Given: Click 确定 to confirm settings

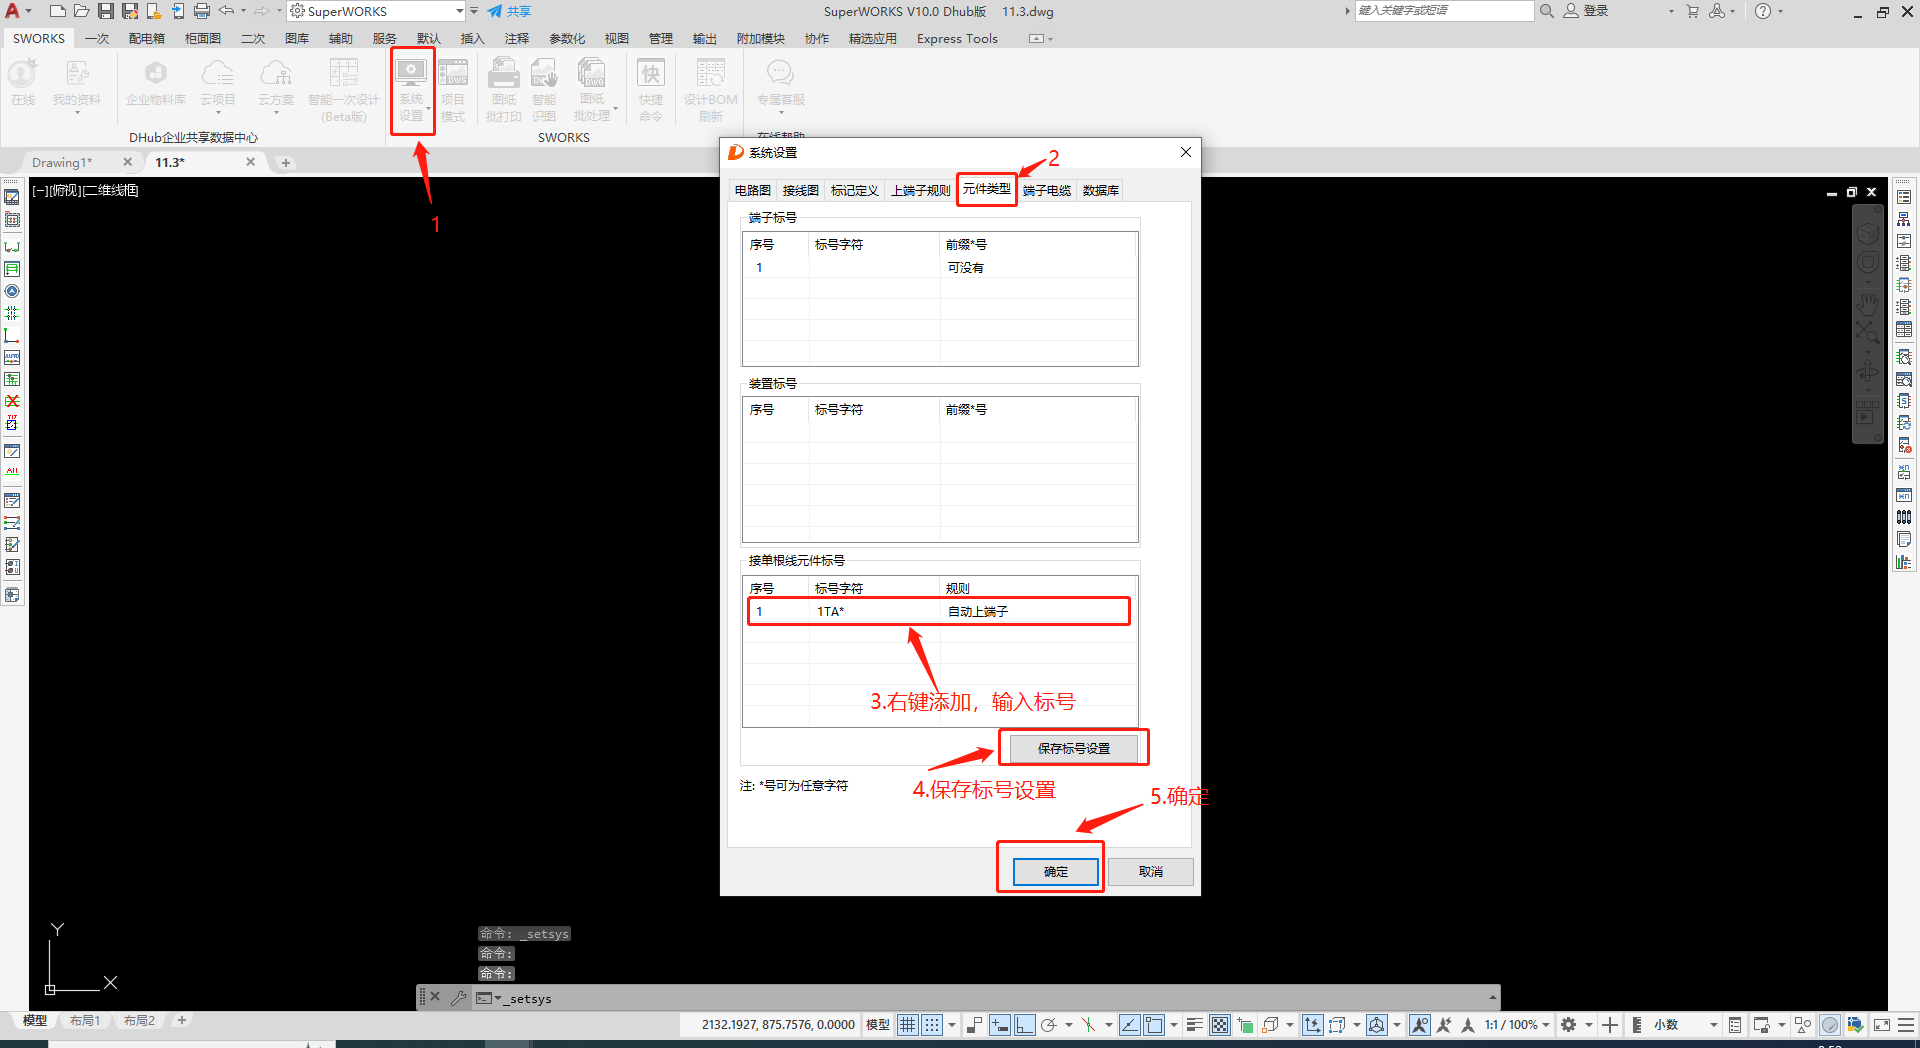Looking at the screenshot, I should [x=1056, y=872].
